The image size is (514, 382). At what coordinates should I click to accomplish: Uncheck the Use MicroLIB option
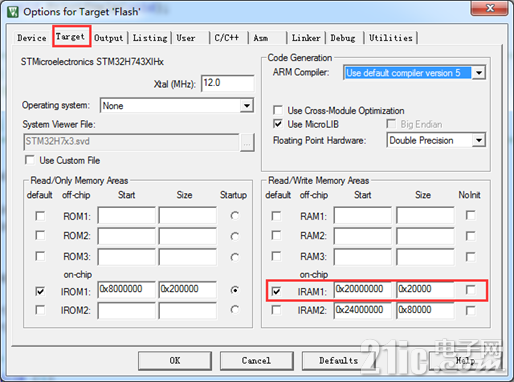click(278, 124)
